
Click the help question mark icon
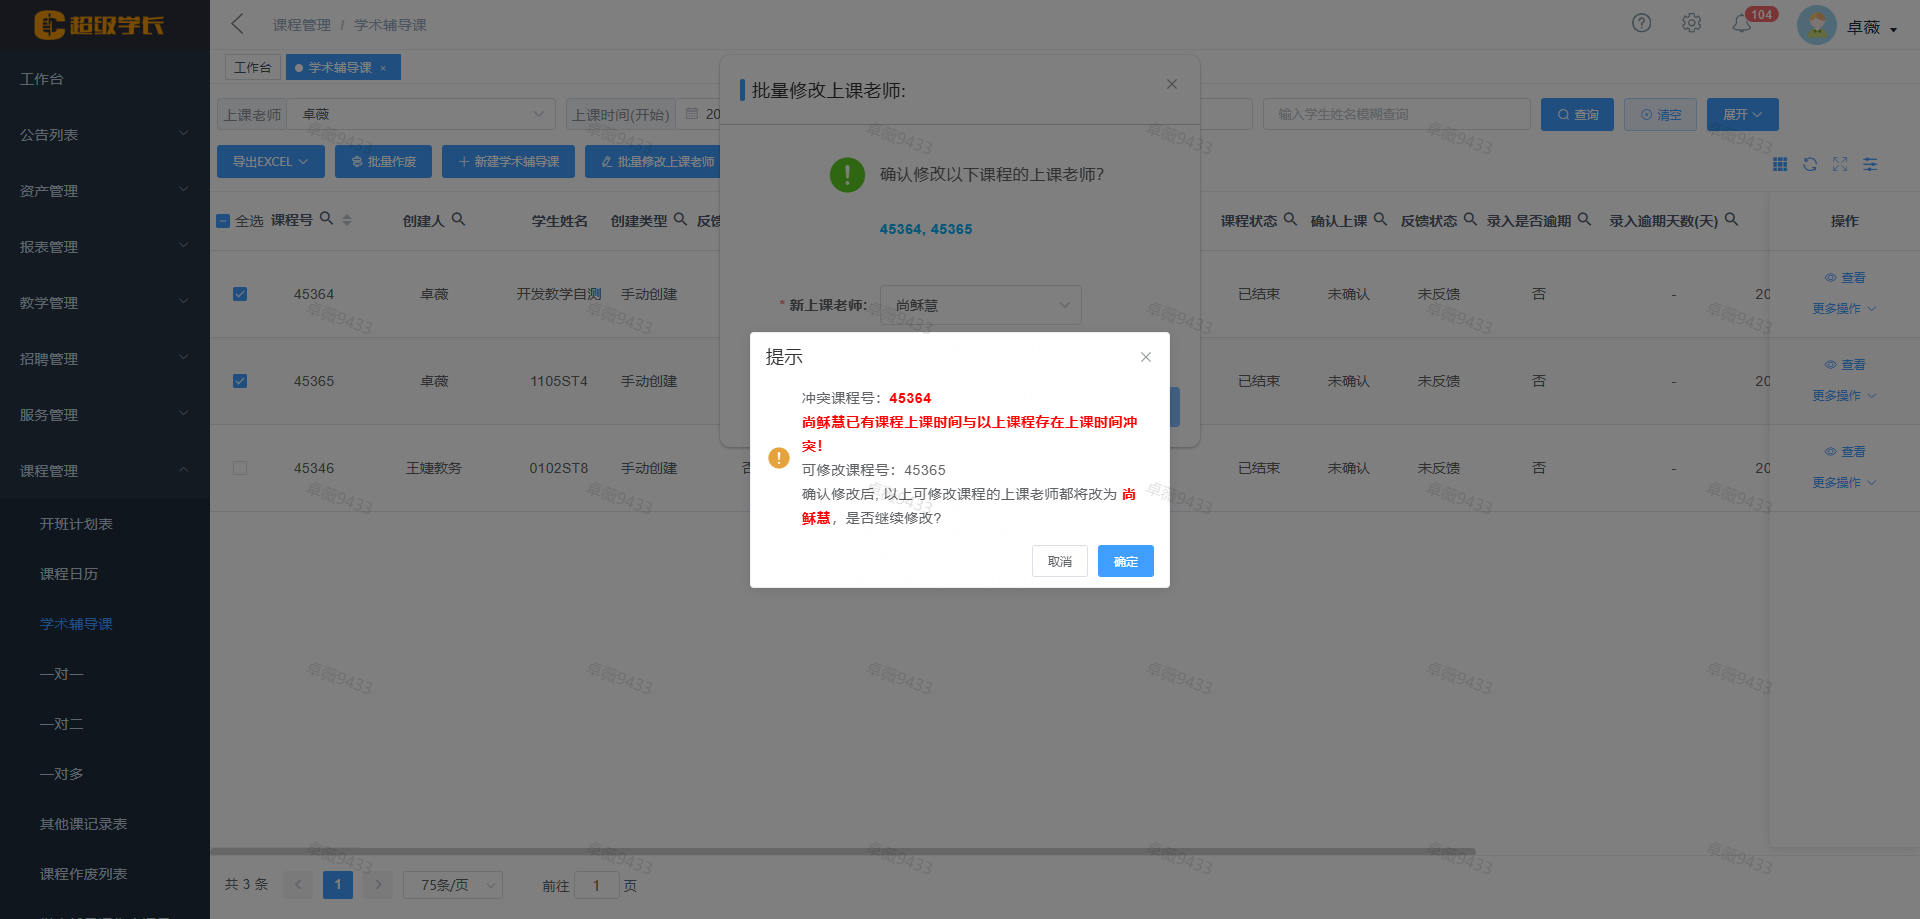coord(1641,22)
